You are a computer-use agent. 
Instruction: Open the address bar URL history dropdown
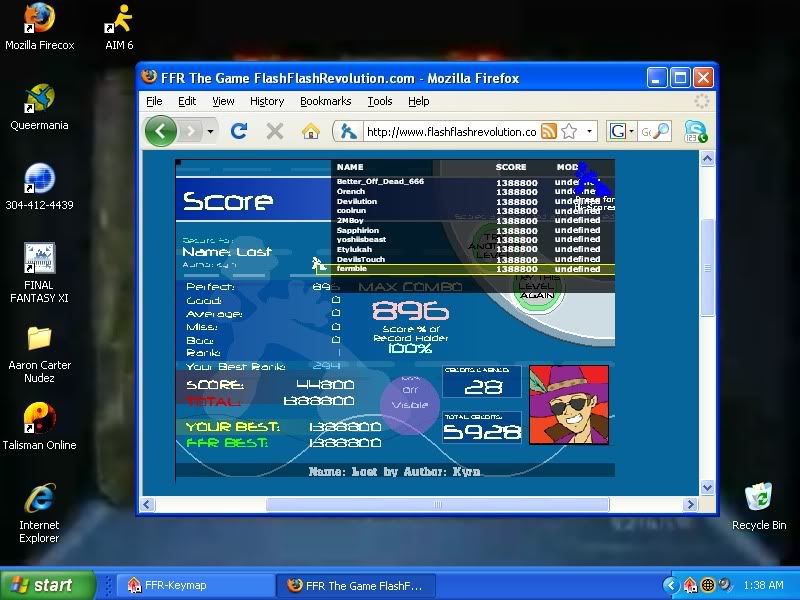pyautogui.click(x=589, y=131)
